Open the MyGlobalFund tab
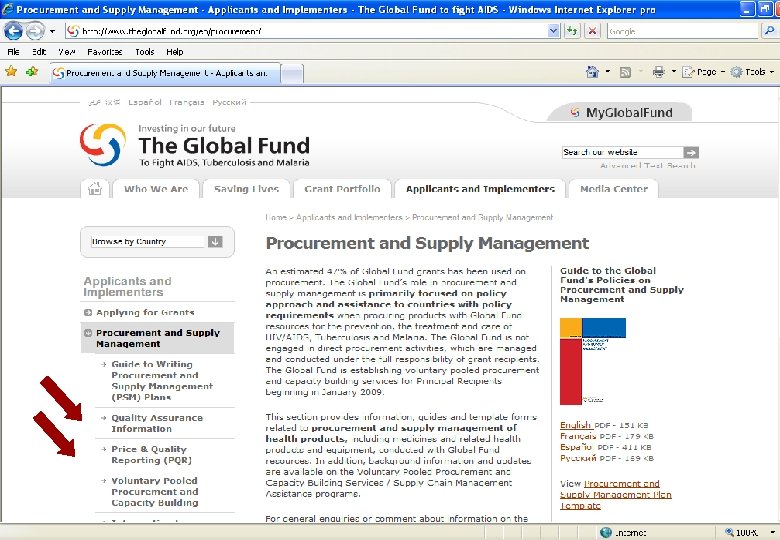Viewport: 780px width, 540px height. tap(620, 112)
